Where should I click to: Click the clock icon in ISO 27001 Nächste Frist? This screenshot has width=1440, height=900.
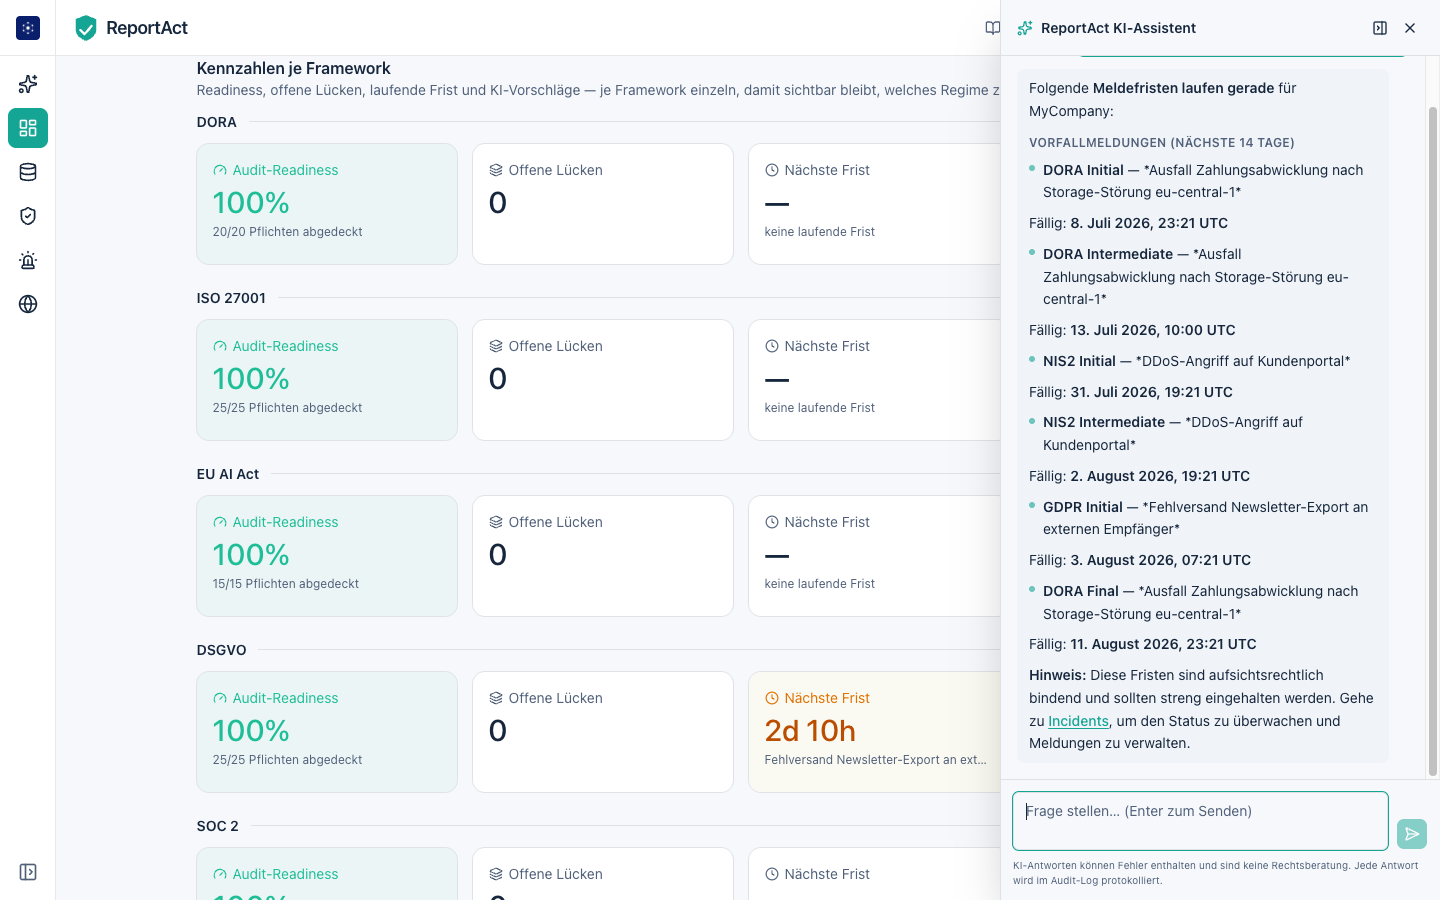(772, 346)
